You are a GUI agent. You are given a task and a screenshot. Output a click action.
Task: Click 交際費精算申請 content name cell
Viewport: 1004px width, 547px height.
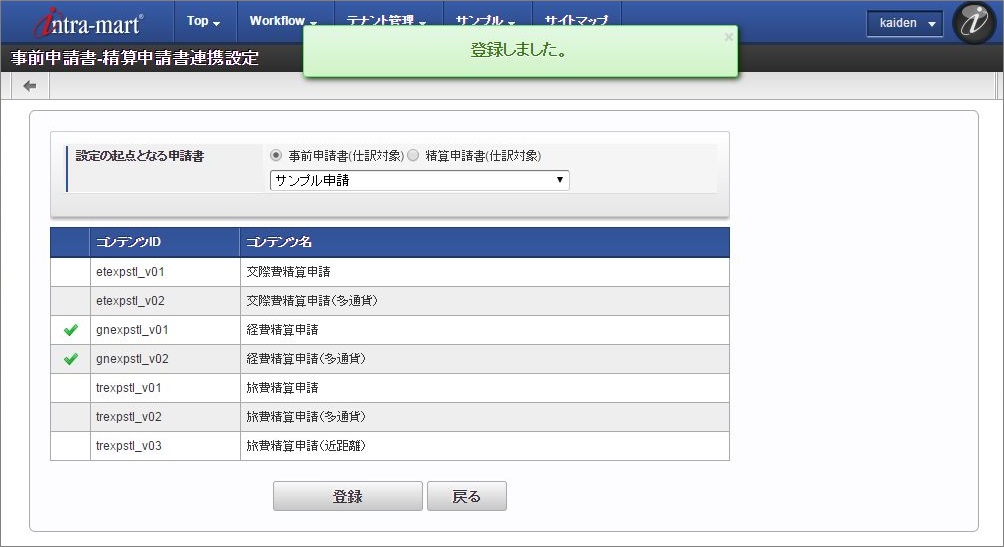click(485, 272)
